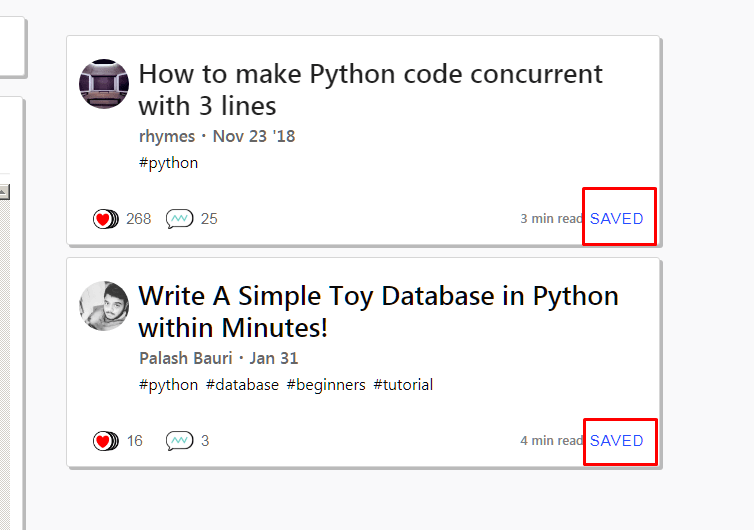The width and height of the screenshot is (754, 530).
Task: Click the scrollbar up arrow at left edge
Action: click(x=4, y=192)
